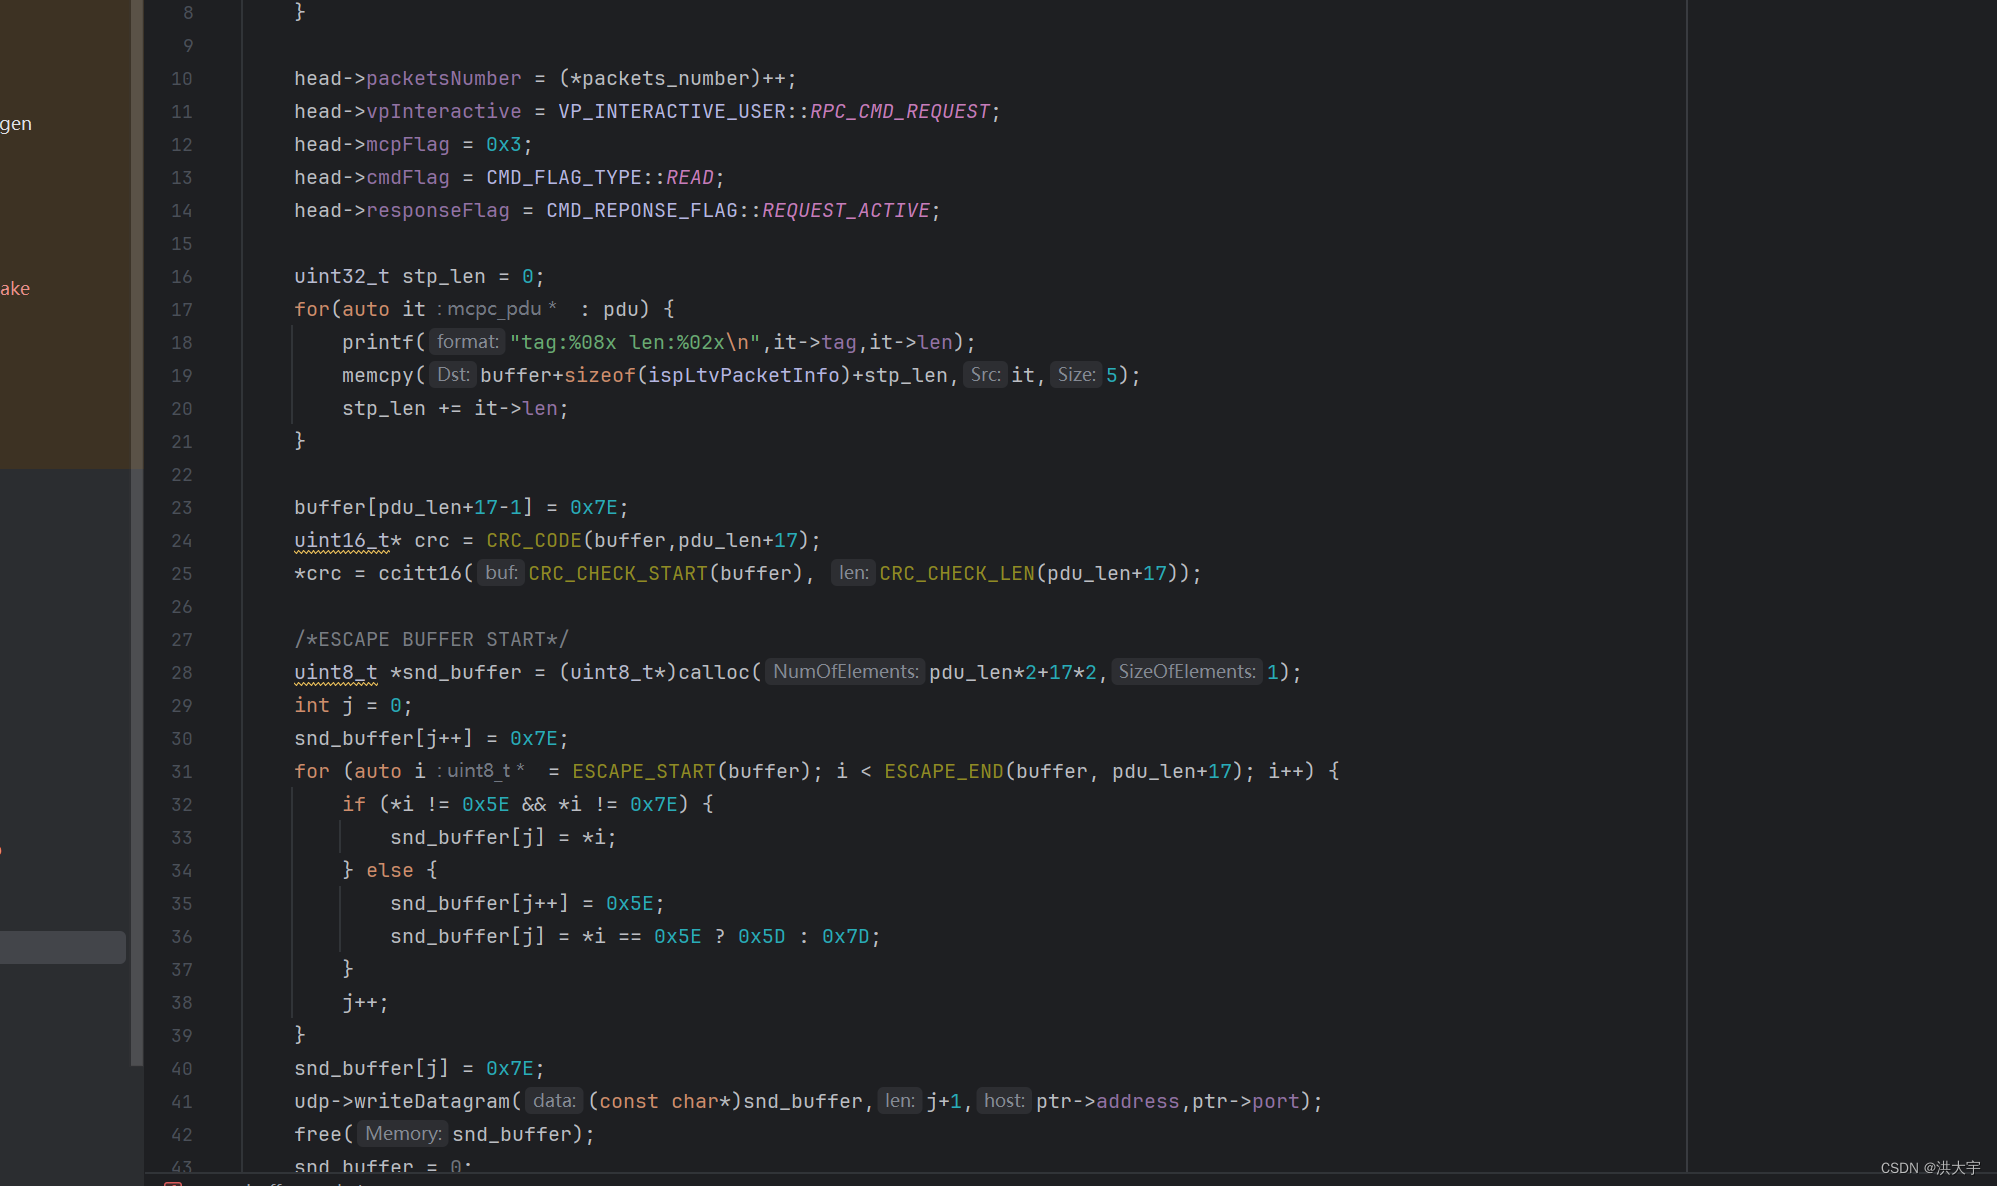Click the buf: parameter hint on line 25
1997x1186 pixels.
501,573
